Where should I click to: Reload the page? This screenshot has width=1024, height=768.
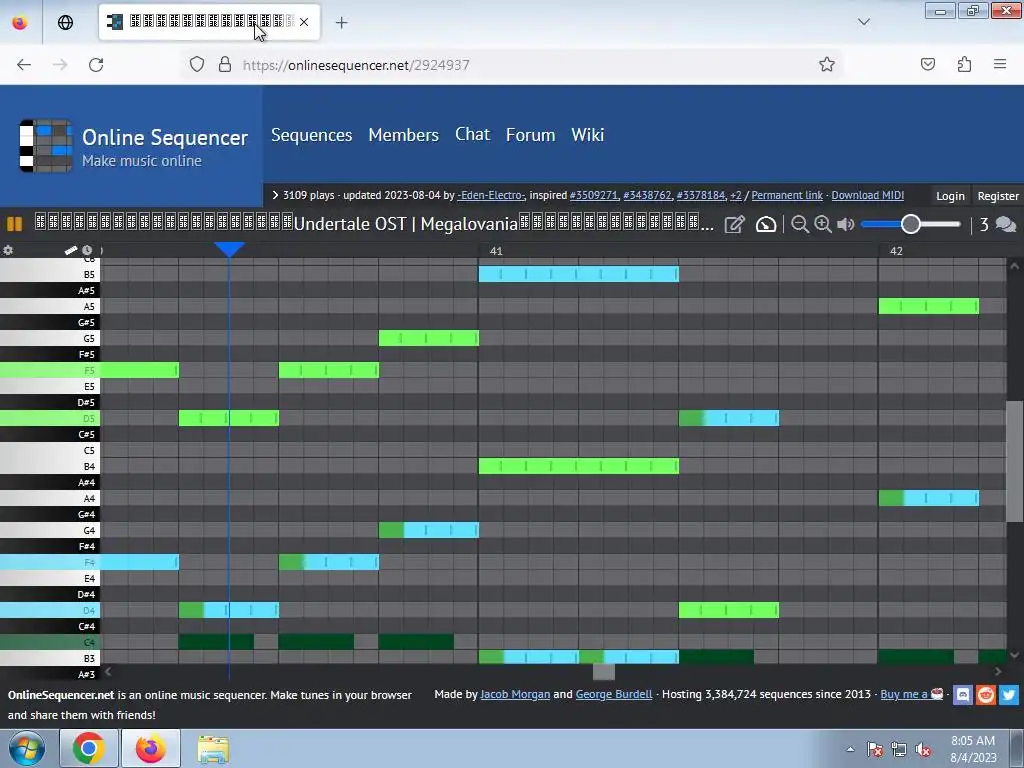(x=96, y=65)
